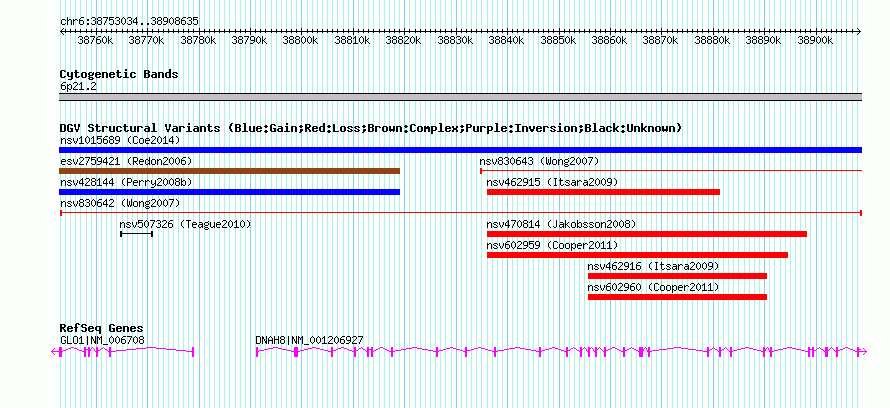Click the 38810k ruler tick label
Image resolution: width=890 pixels, height=408 pixels.
pos(352,41)
